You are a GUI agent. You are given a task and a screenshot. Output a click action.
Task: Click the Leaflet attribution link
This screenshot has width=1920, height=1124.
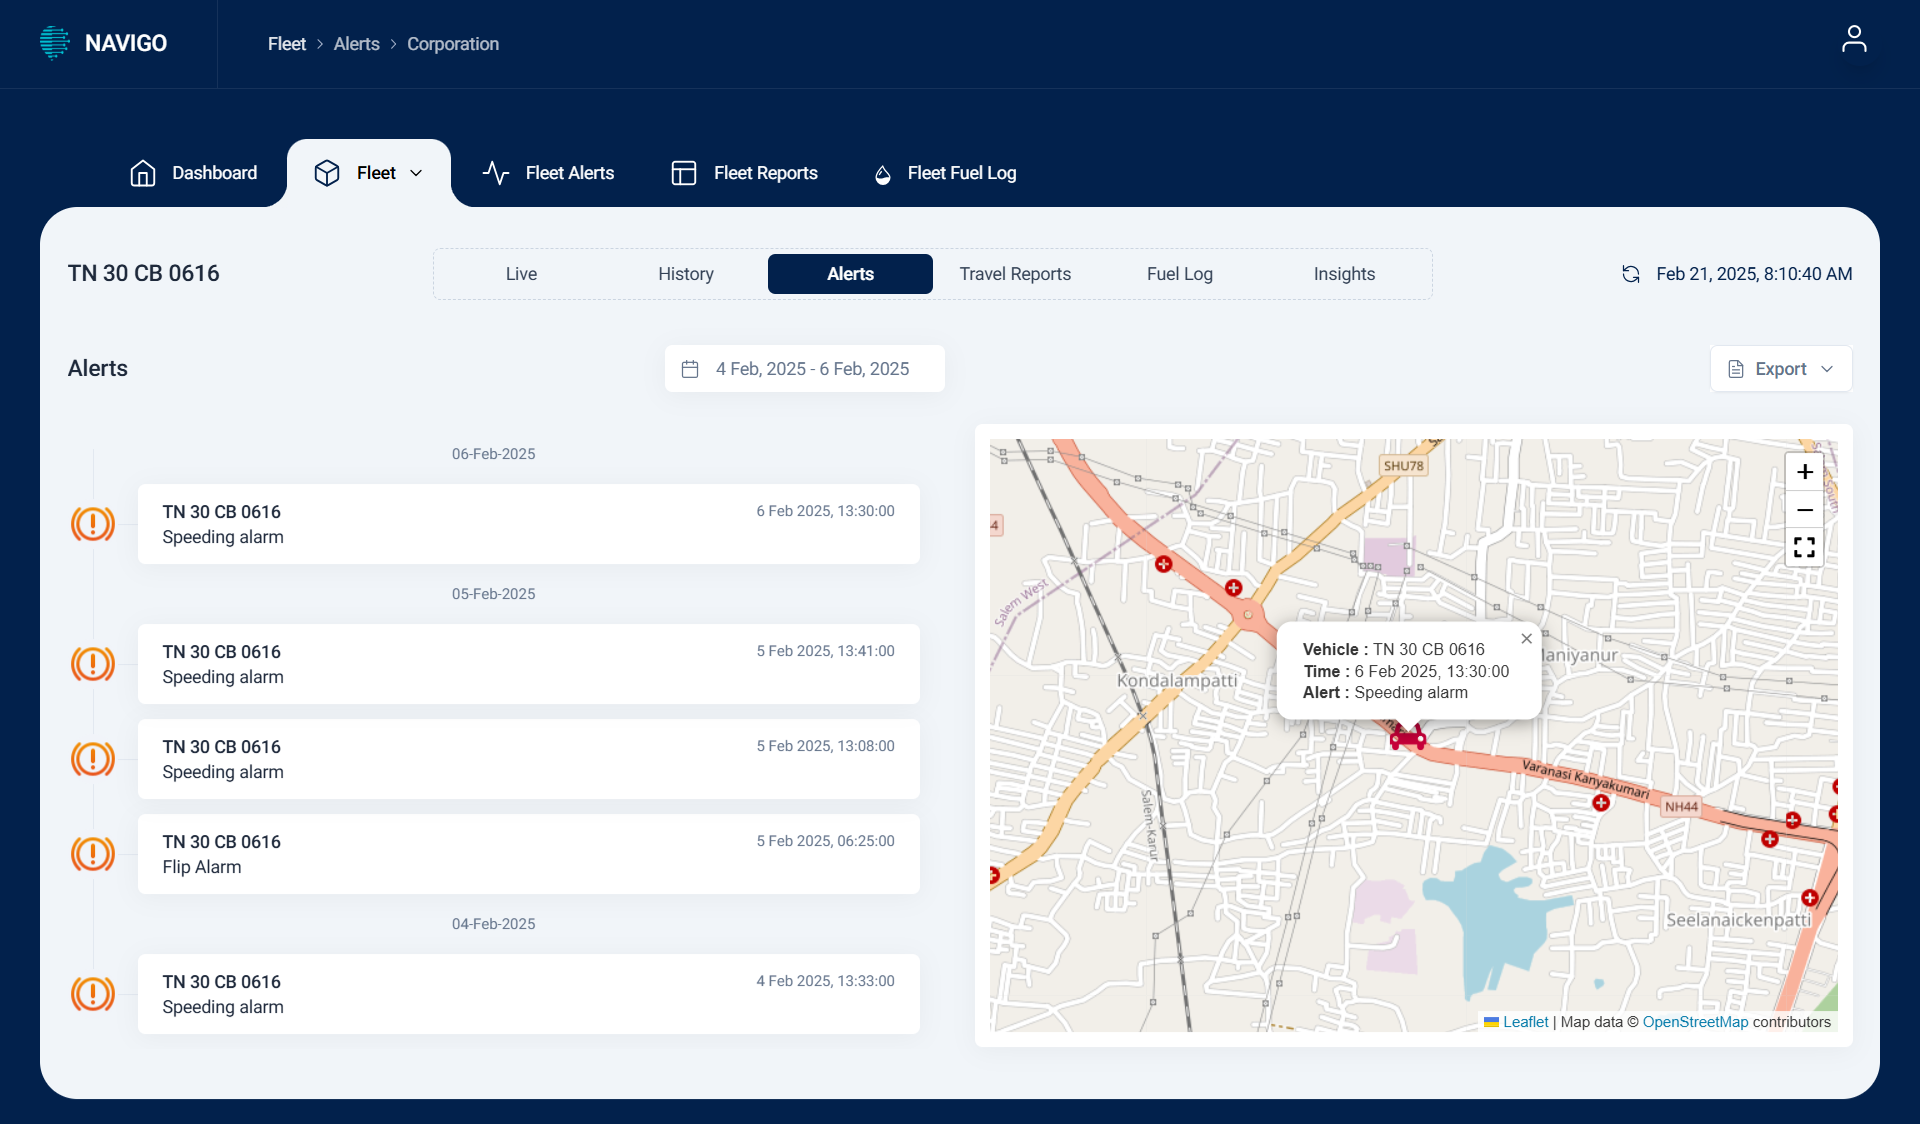pyautogui.click(x=1525, y=1022)
